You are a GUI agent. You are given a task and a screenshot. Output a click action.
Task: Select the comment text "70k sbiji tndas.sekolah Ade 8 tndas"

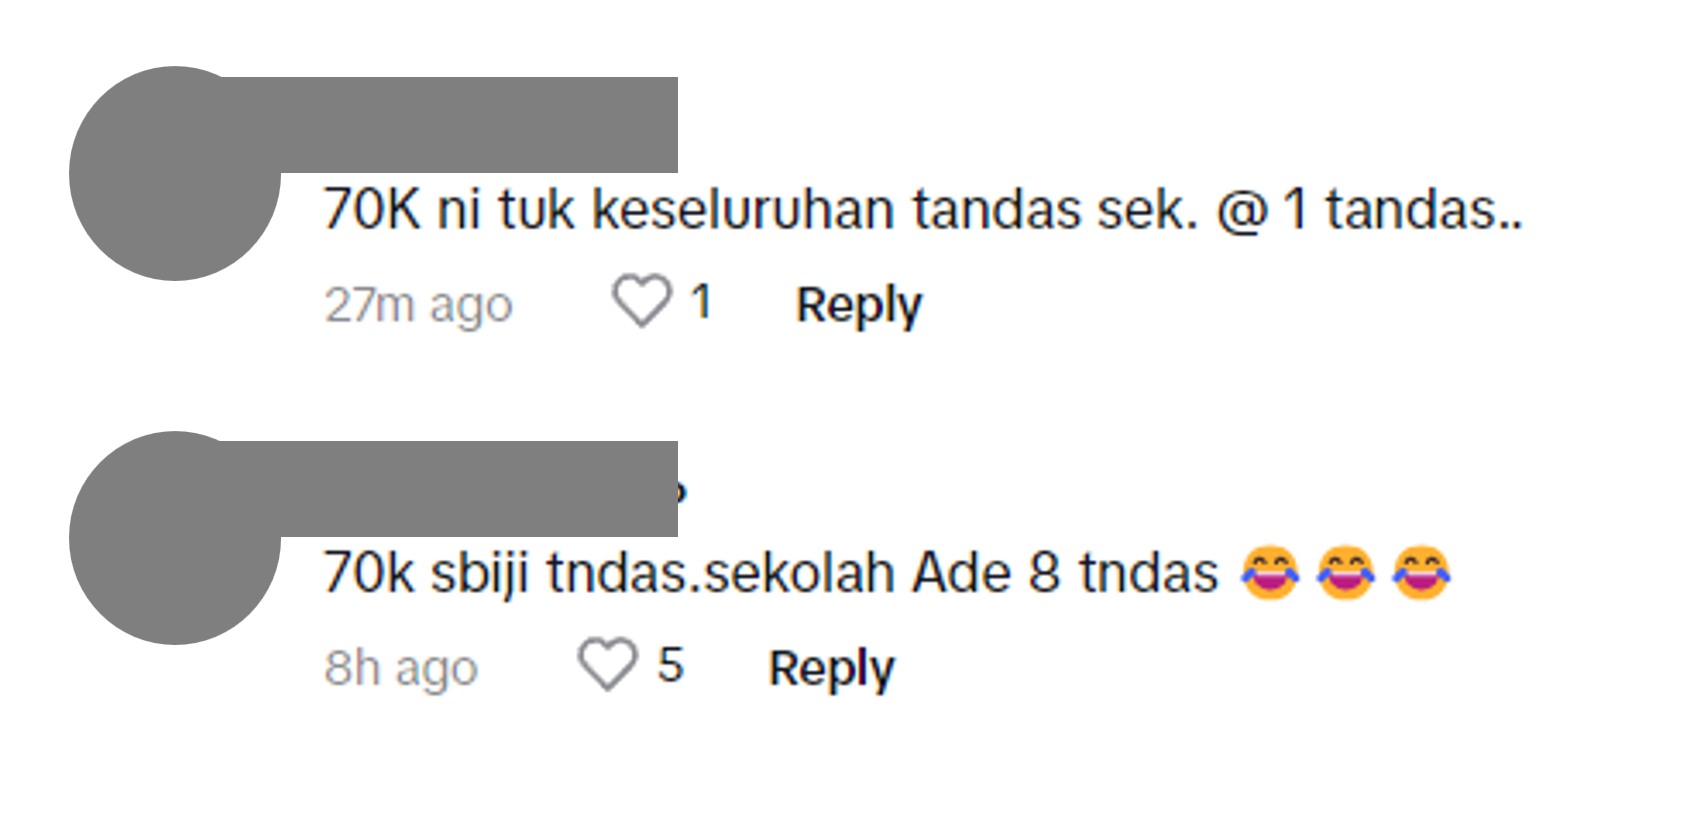click(x=771, y=575)
